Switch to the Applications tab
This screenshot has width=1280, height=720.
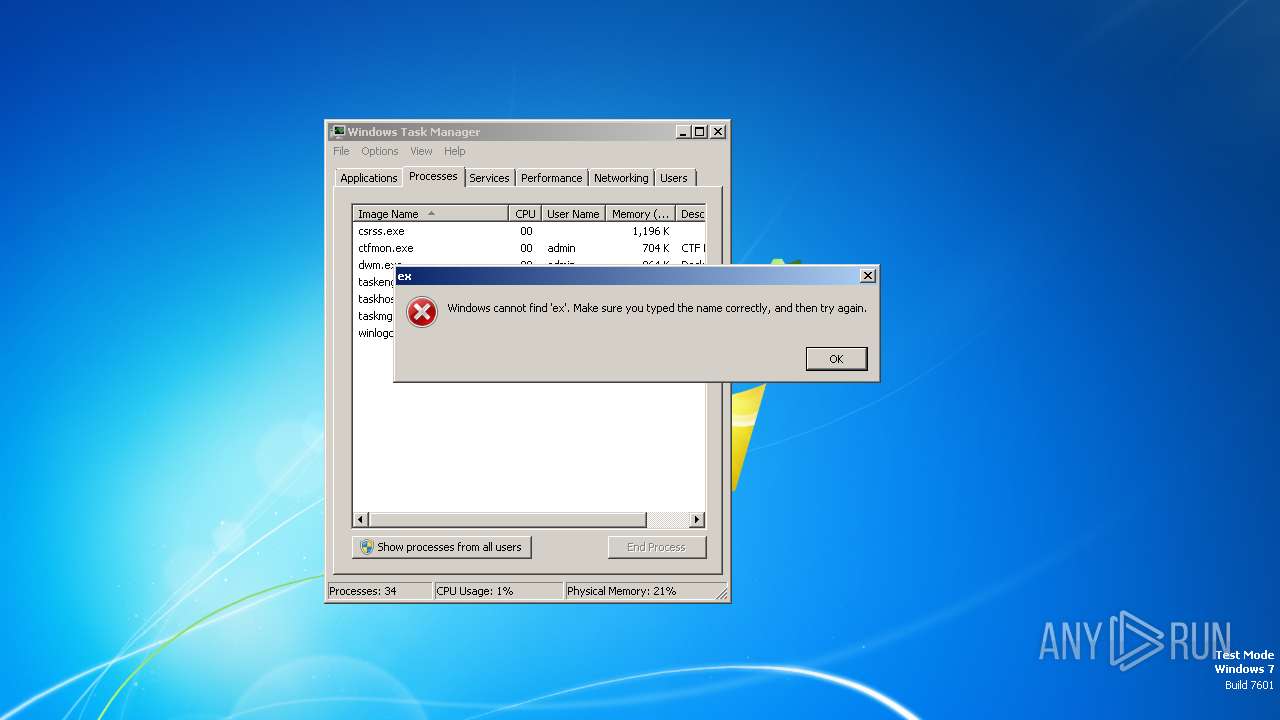369,178
